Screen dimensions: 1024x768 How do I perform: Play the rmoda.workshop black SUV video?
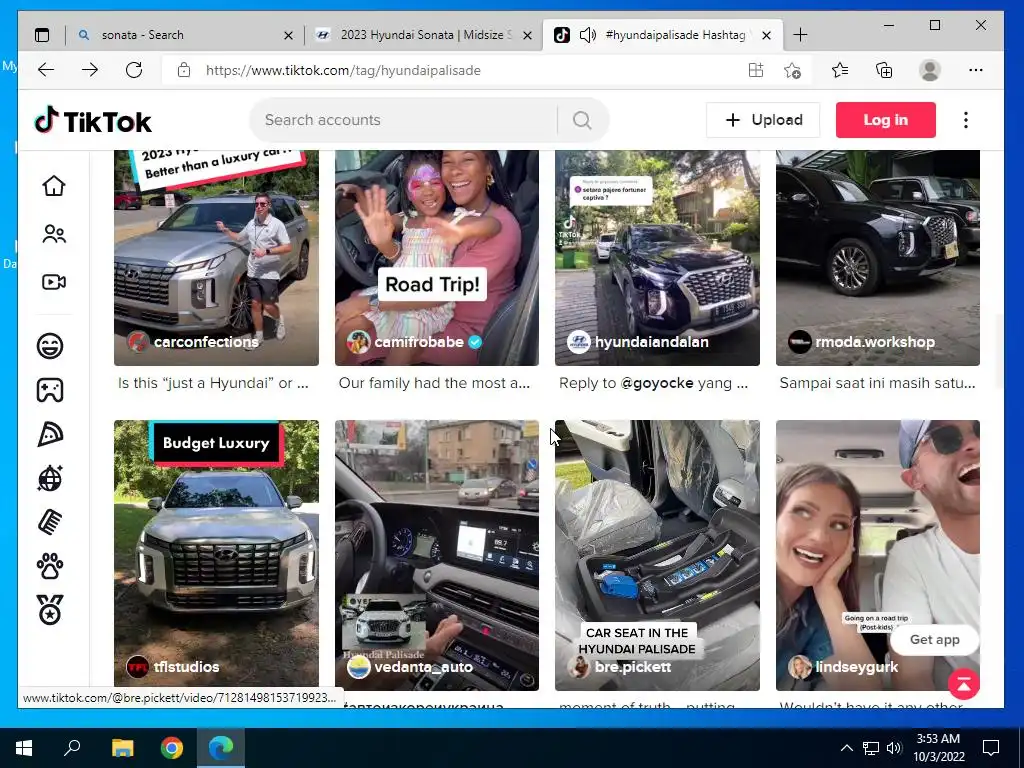pyautogui.click(x=878, y=257)
